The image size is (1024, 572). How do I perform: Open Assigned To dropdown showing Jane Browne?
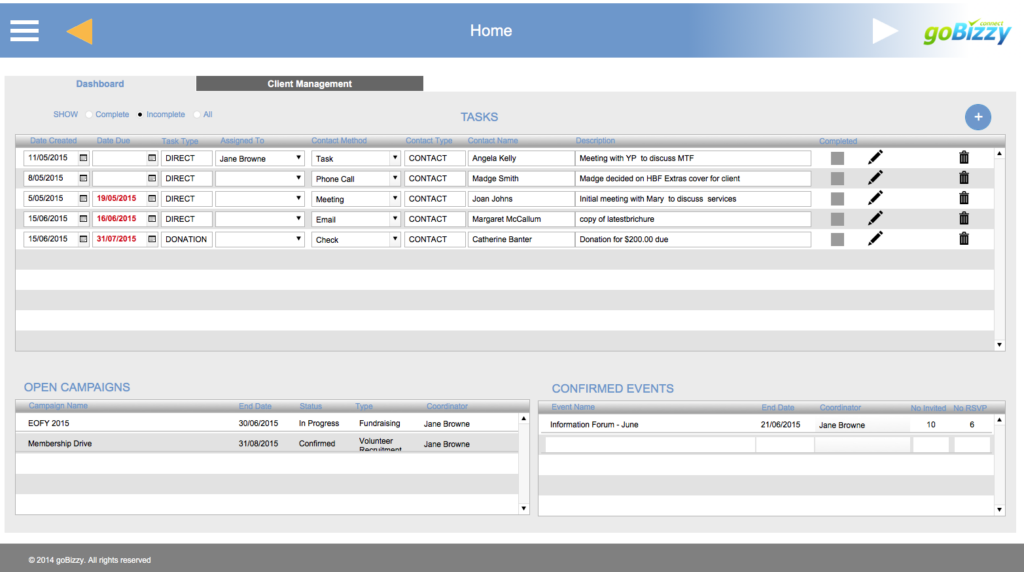point(260,158)
